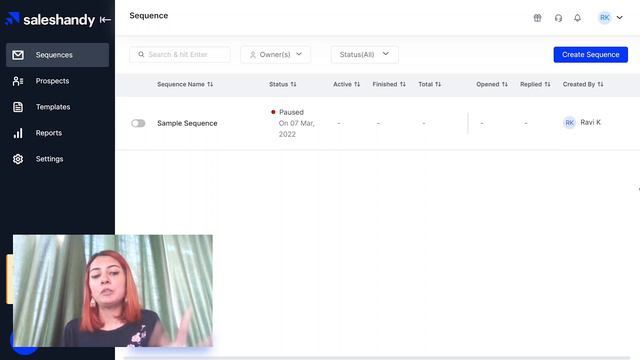Sort by the Active column
Screen dimensions: 640x360
[347, 84]
